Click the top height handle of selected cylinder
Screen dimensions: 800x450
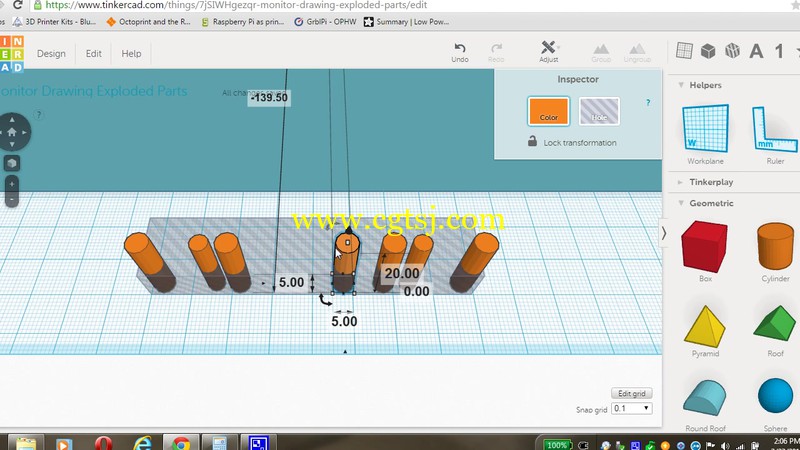348,231
